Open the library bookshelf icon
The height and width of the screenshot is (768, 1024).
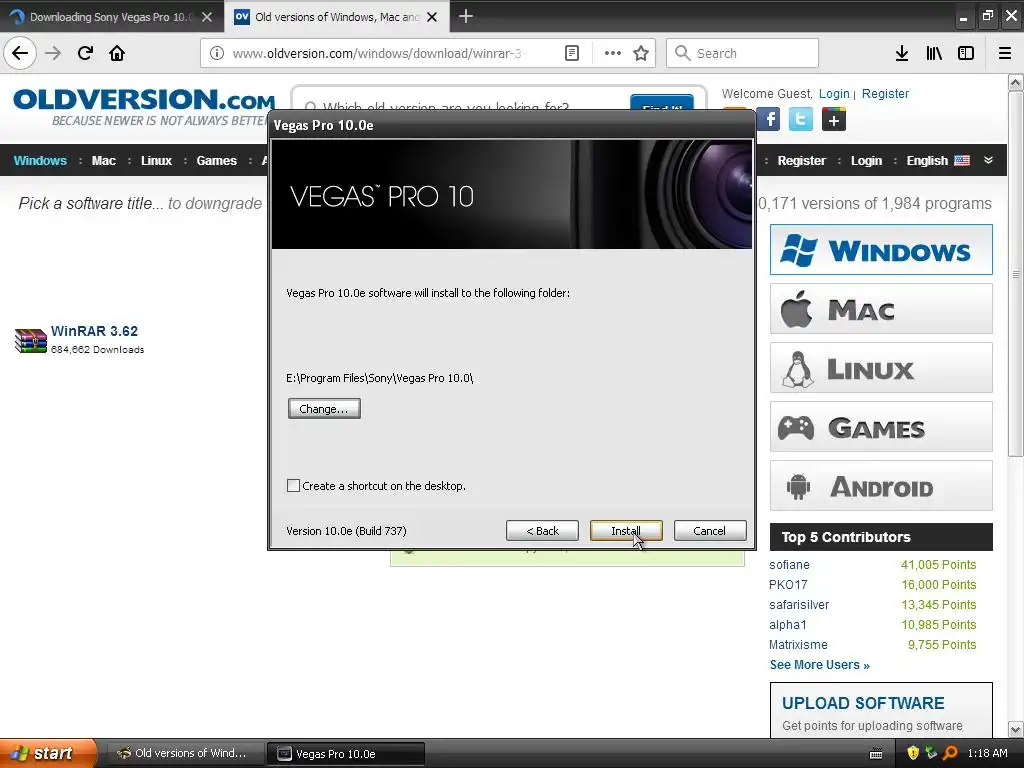tap(934, 53)
